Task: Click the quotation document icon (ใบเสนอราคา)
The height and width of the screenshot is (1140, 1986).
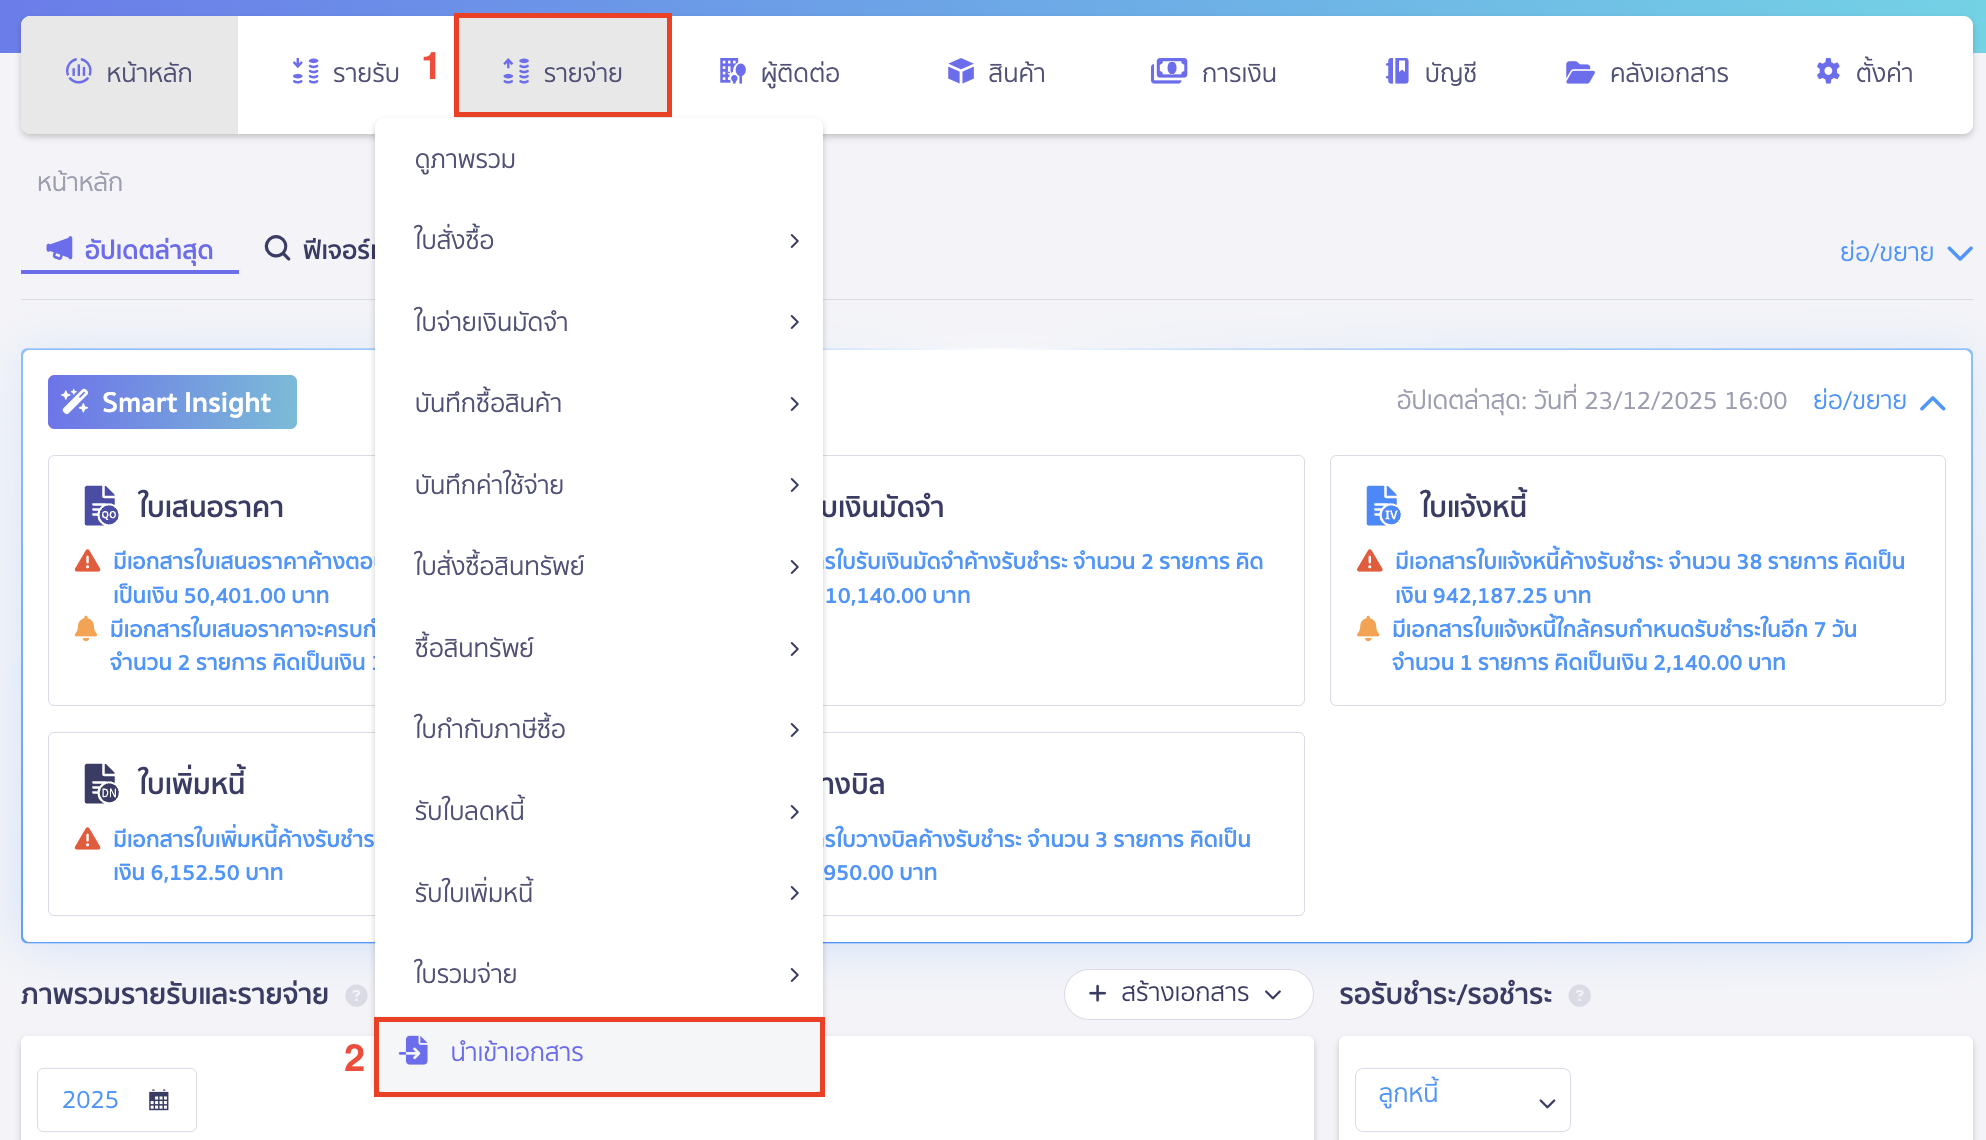Action: 101,506
